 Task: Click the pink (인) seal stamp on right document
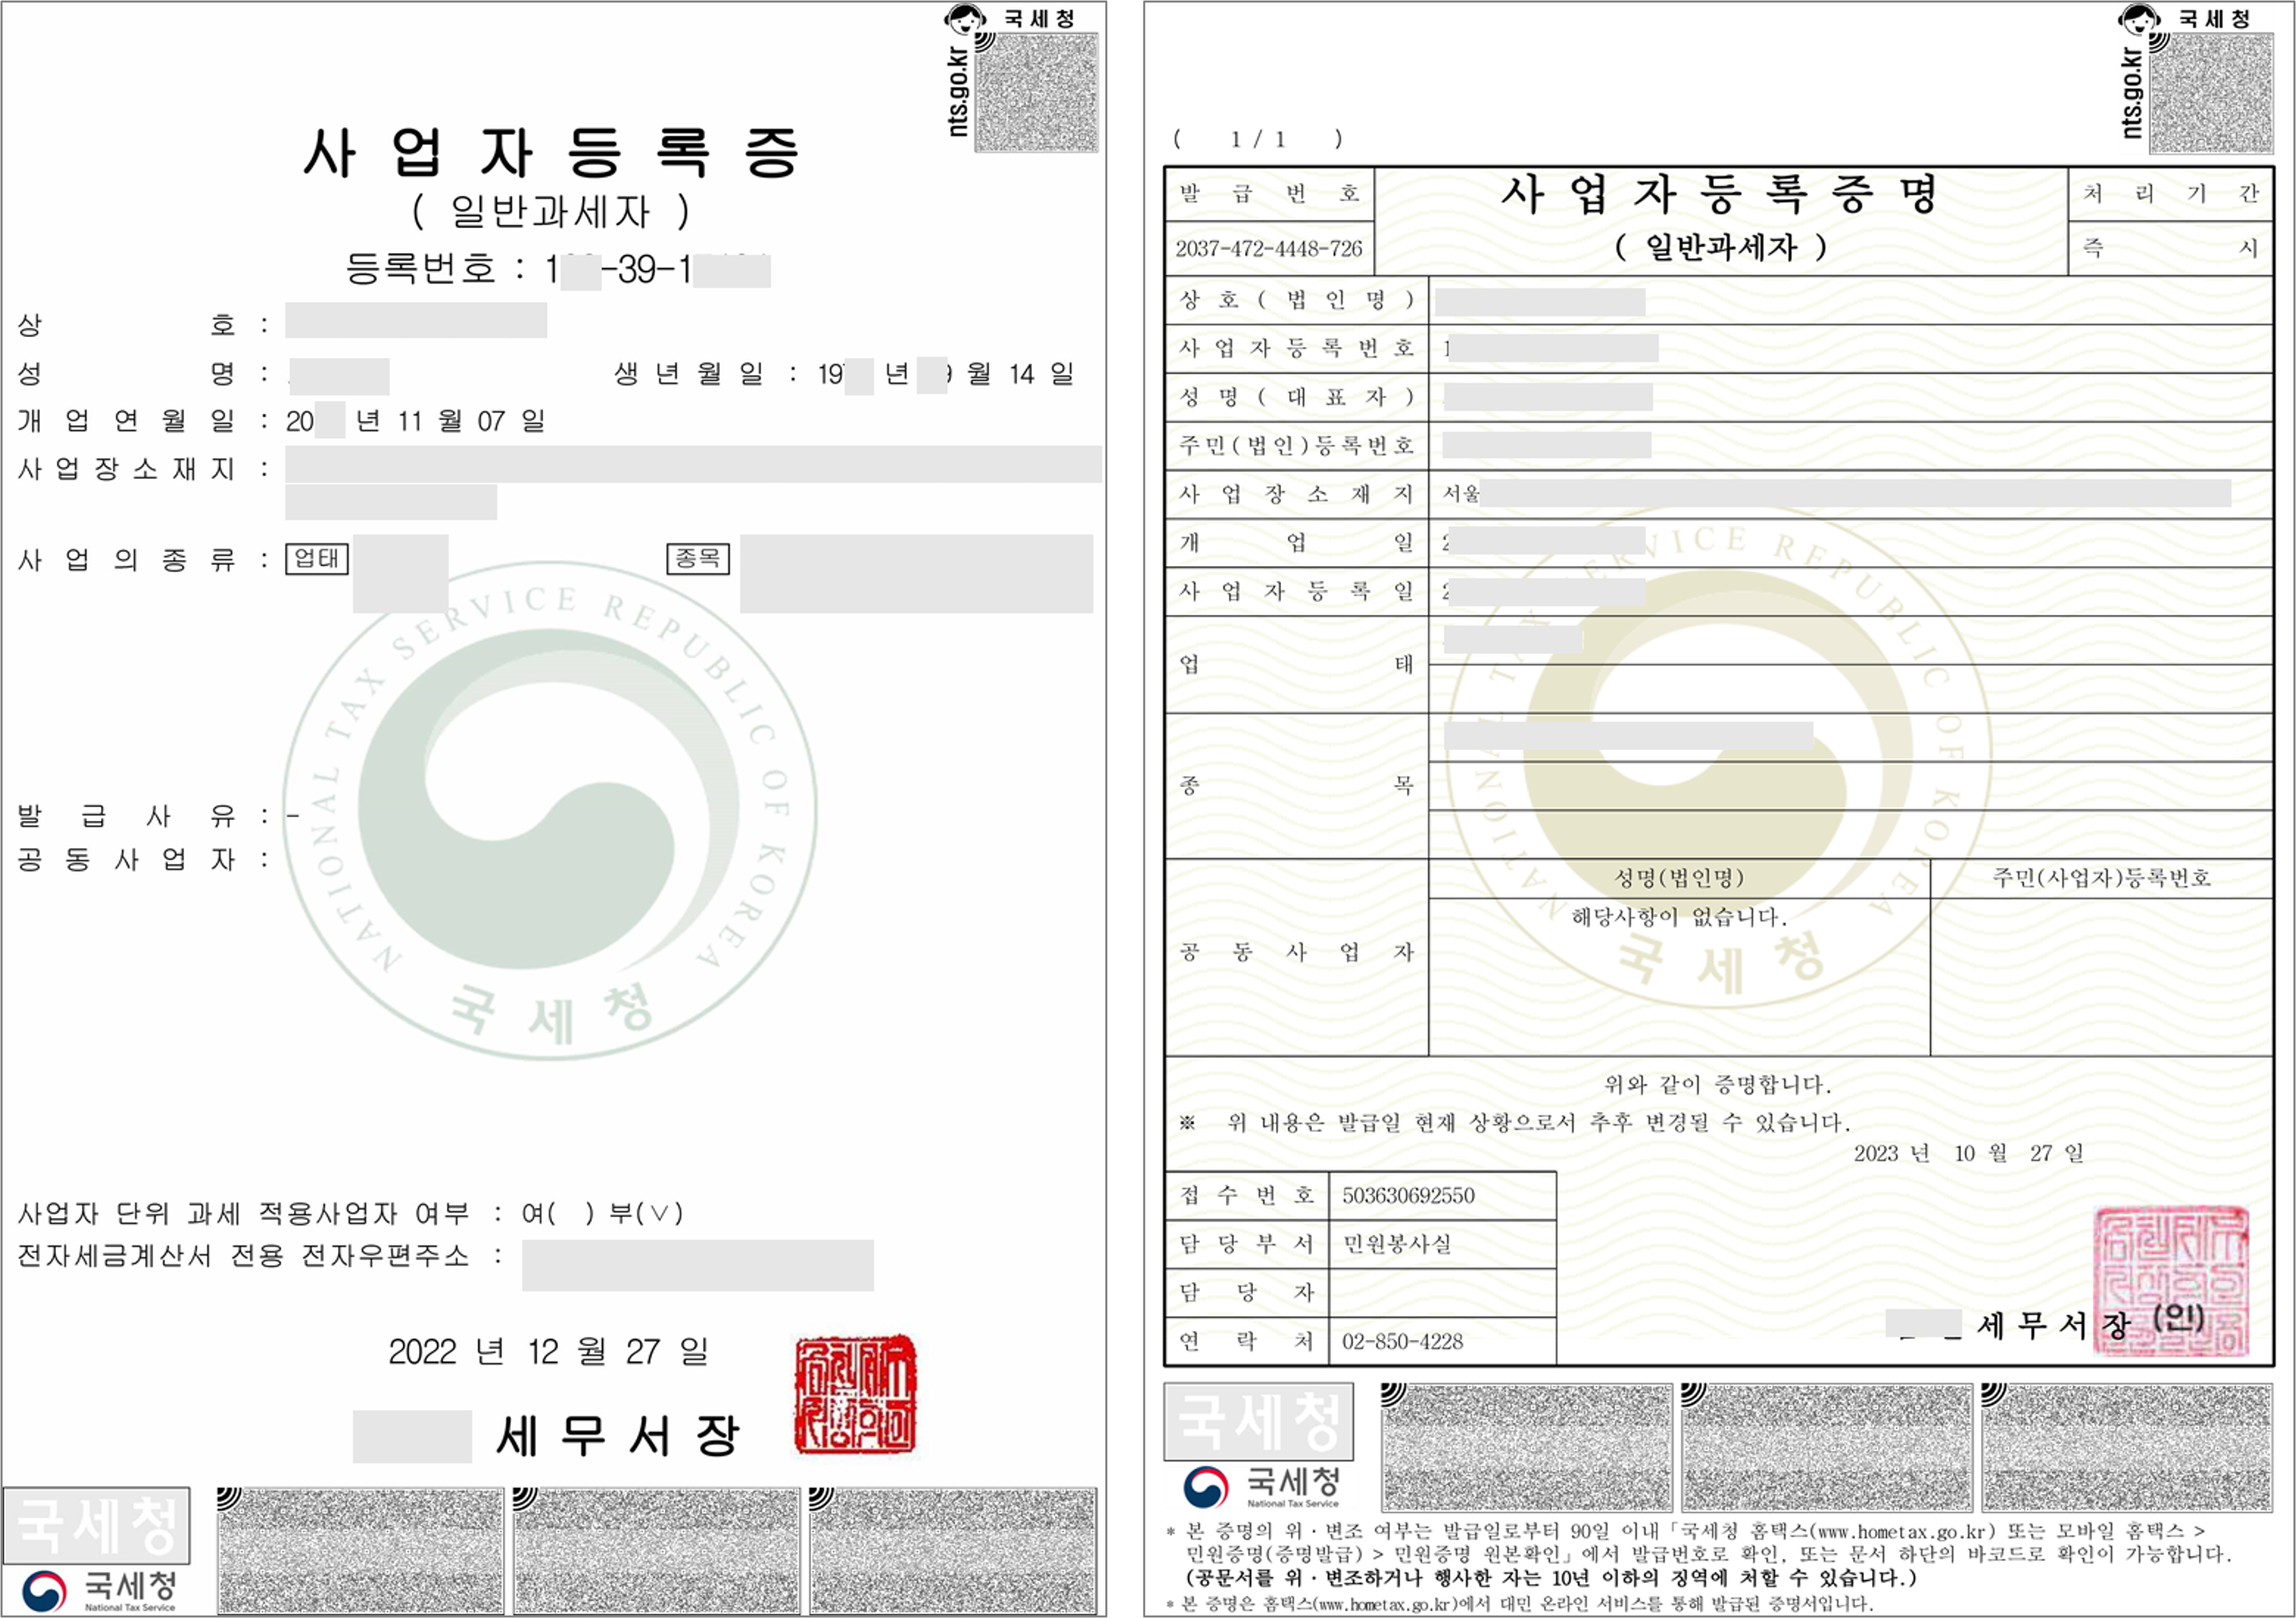click(x=2170, y=1282)
